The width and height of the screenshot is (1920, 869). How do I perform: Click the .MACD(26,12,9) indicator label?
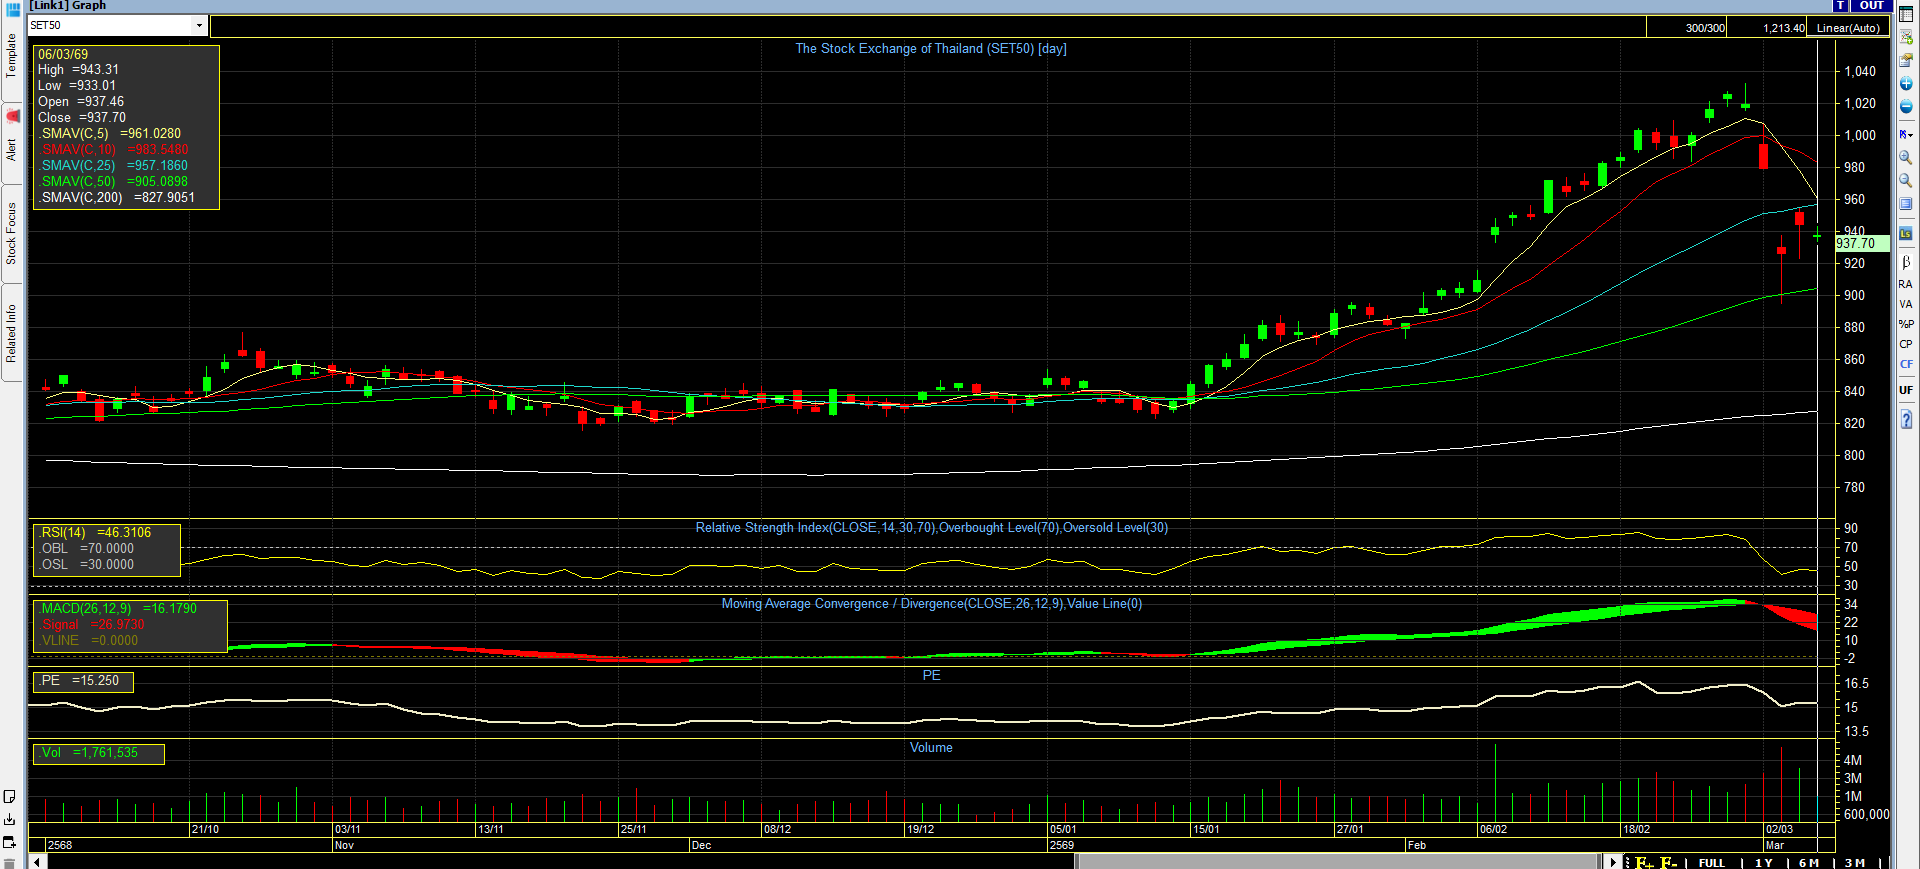click(118, 608)
